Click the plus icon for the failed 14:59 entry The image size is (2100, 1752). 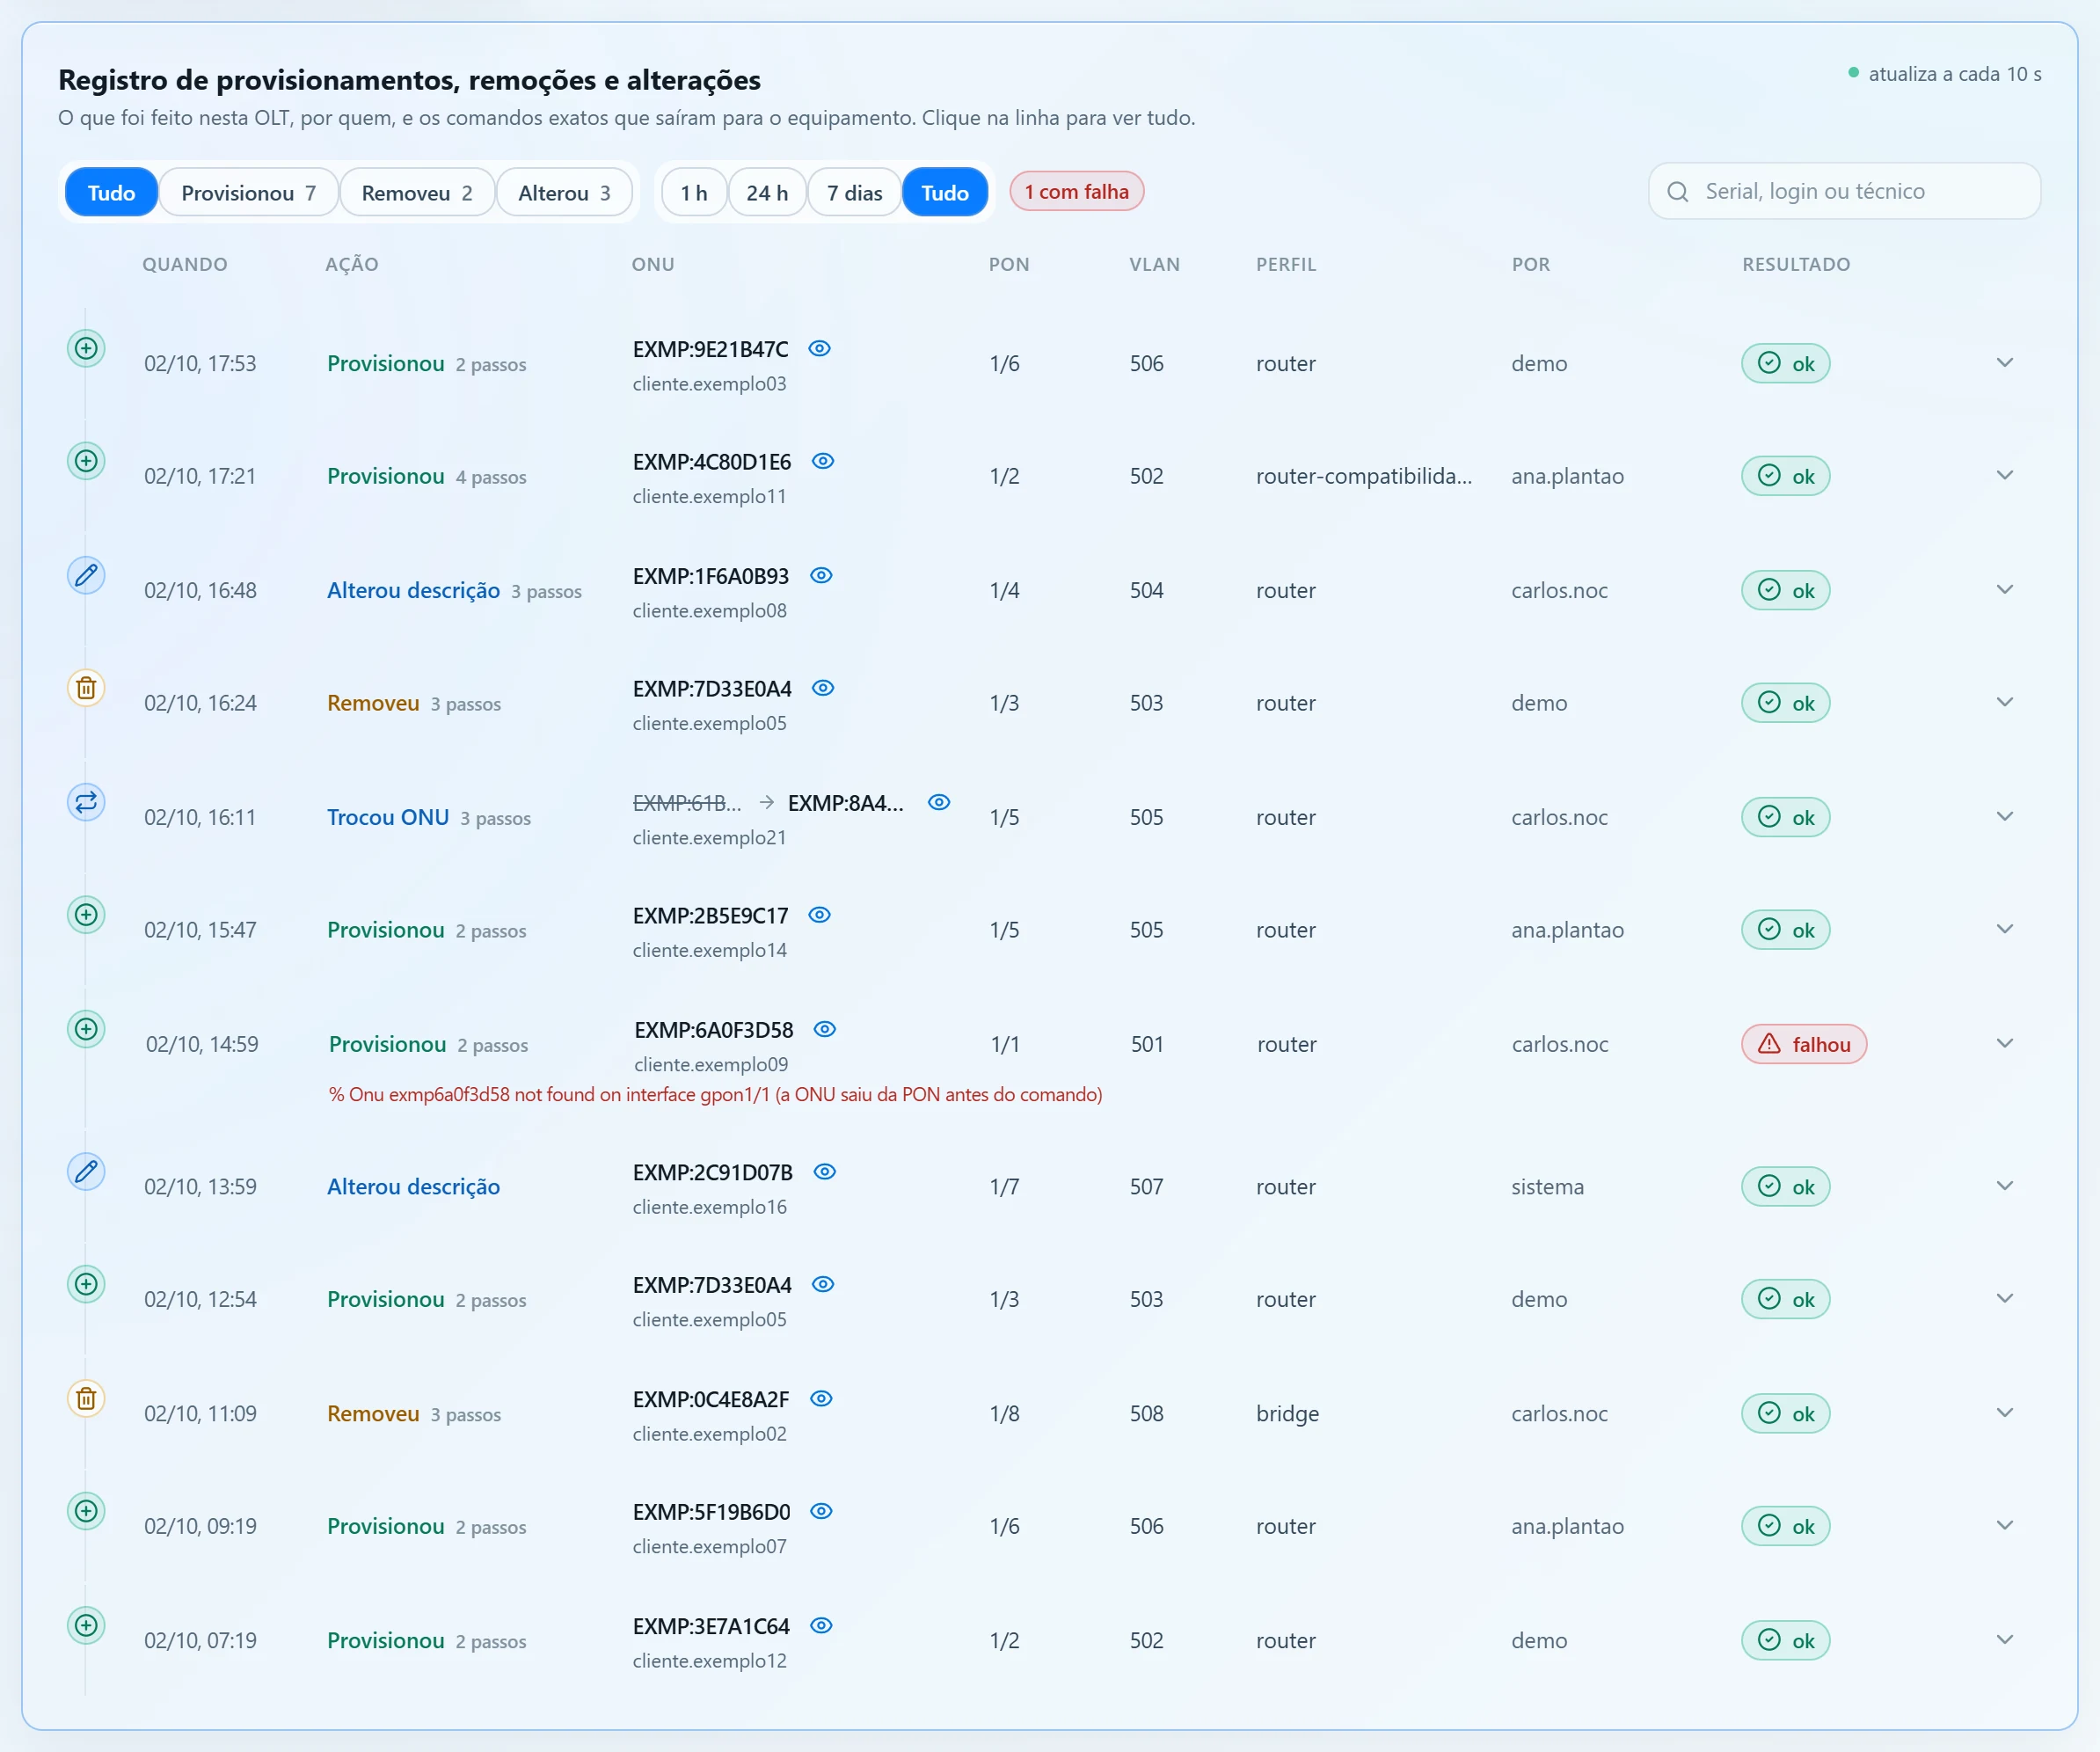[x=86, y=1029]
